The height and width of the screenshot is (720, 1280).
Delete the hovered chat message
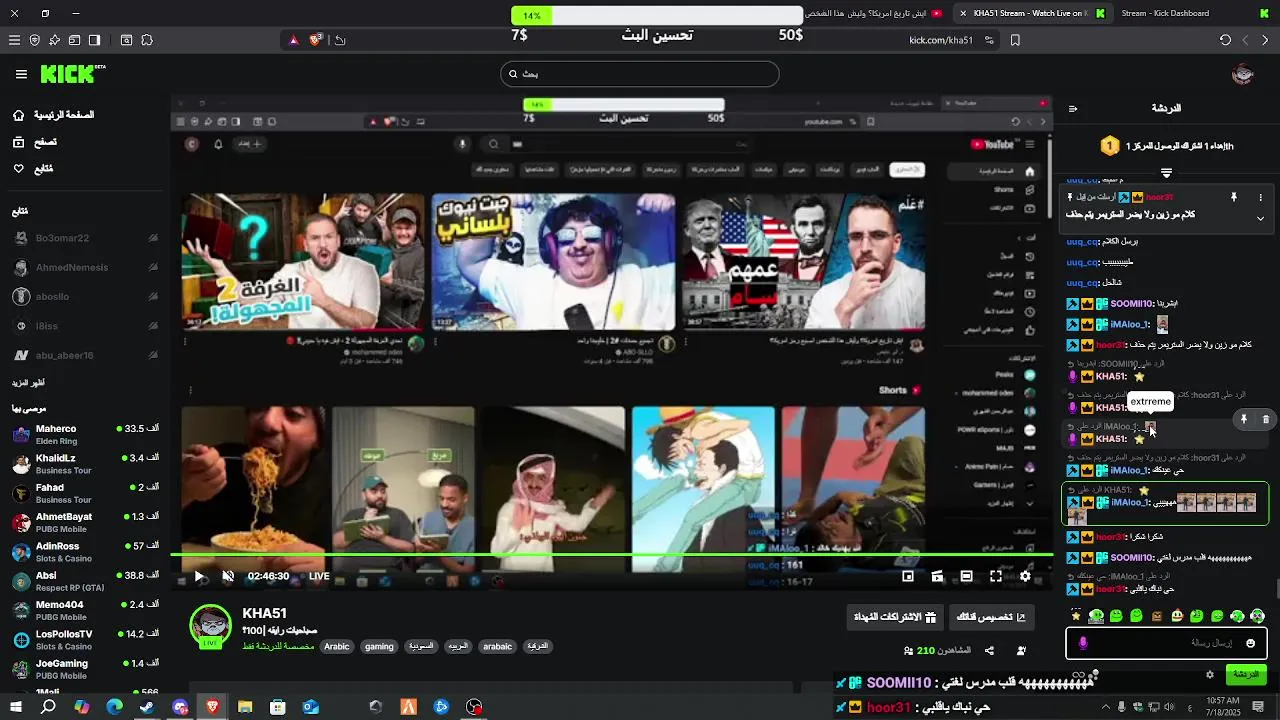[1265, 420]
